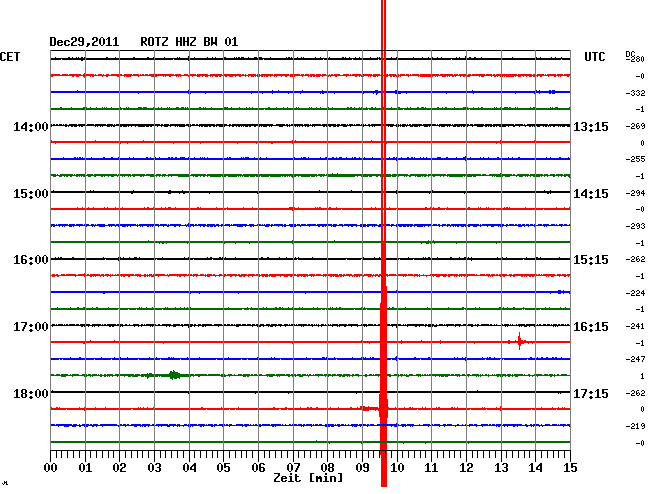Click the DC offset value -241
Screen dimensions: 650x494
(635, 326)
